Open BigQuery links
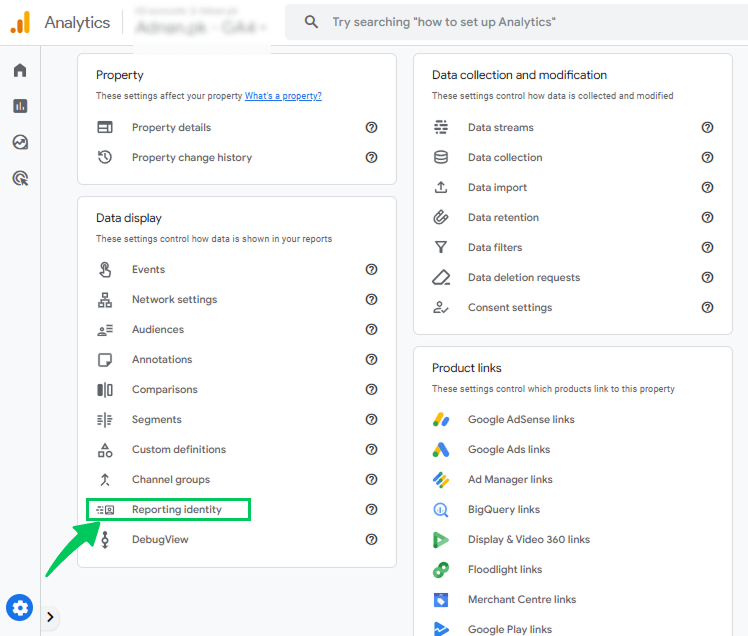This screenshot has height=636, width=748. [x=503, y=509]
